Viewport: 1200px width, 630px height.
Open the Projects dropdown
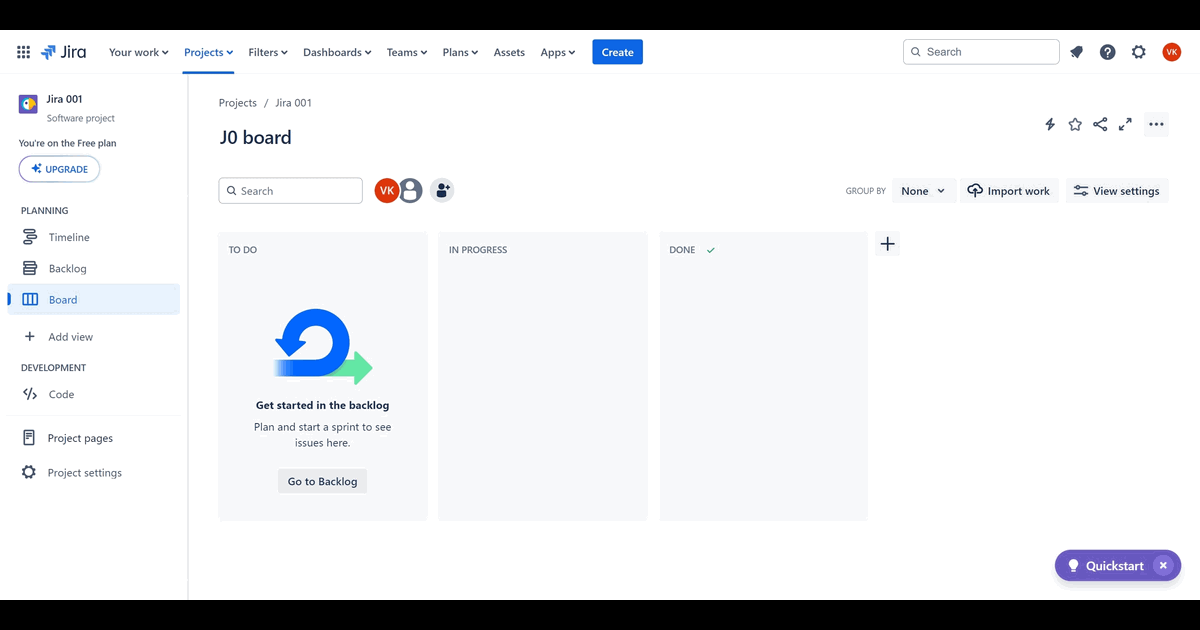tap(208, 52)
